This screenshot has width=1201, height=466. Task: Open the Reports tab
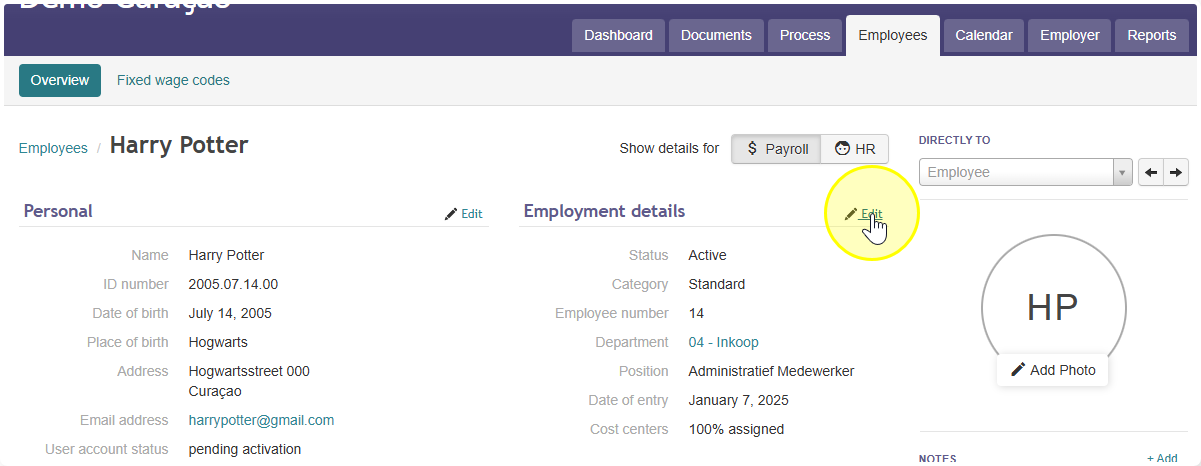(x=1152, y=35)
